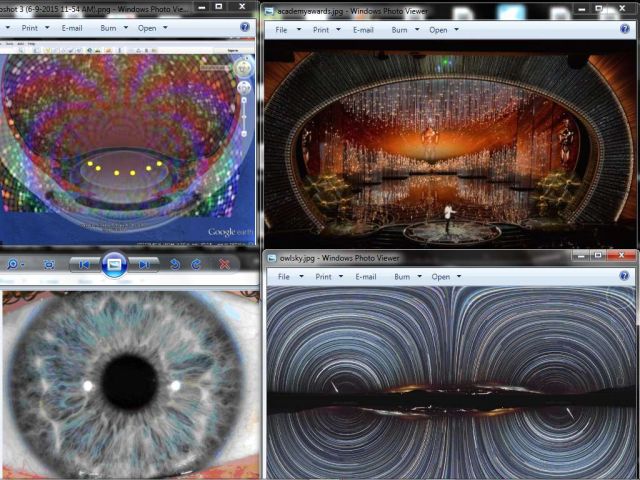
Task: Click Open in academyawards.jpg window
Action: coord(438,30)
